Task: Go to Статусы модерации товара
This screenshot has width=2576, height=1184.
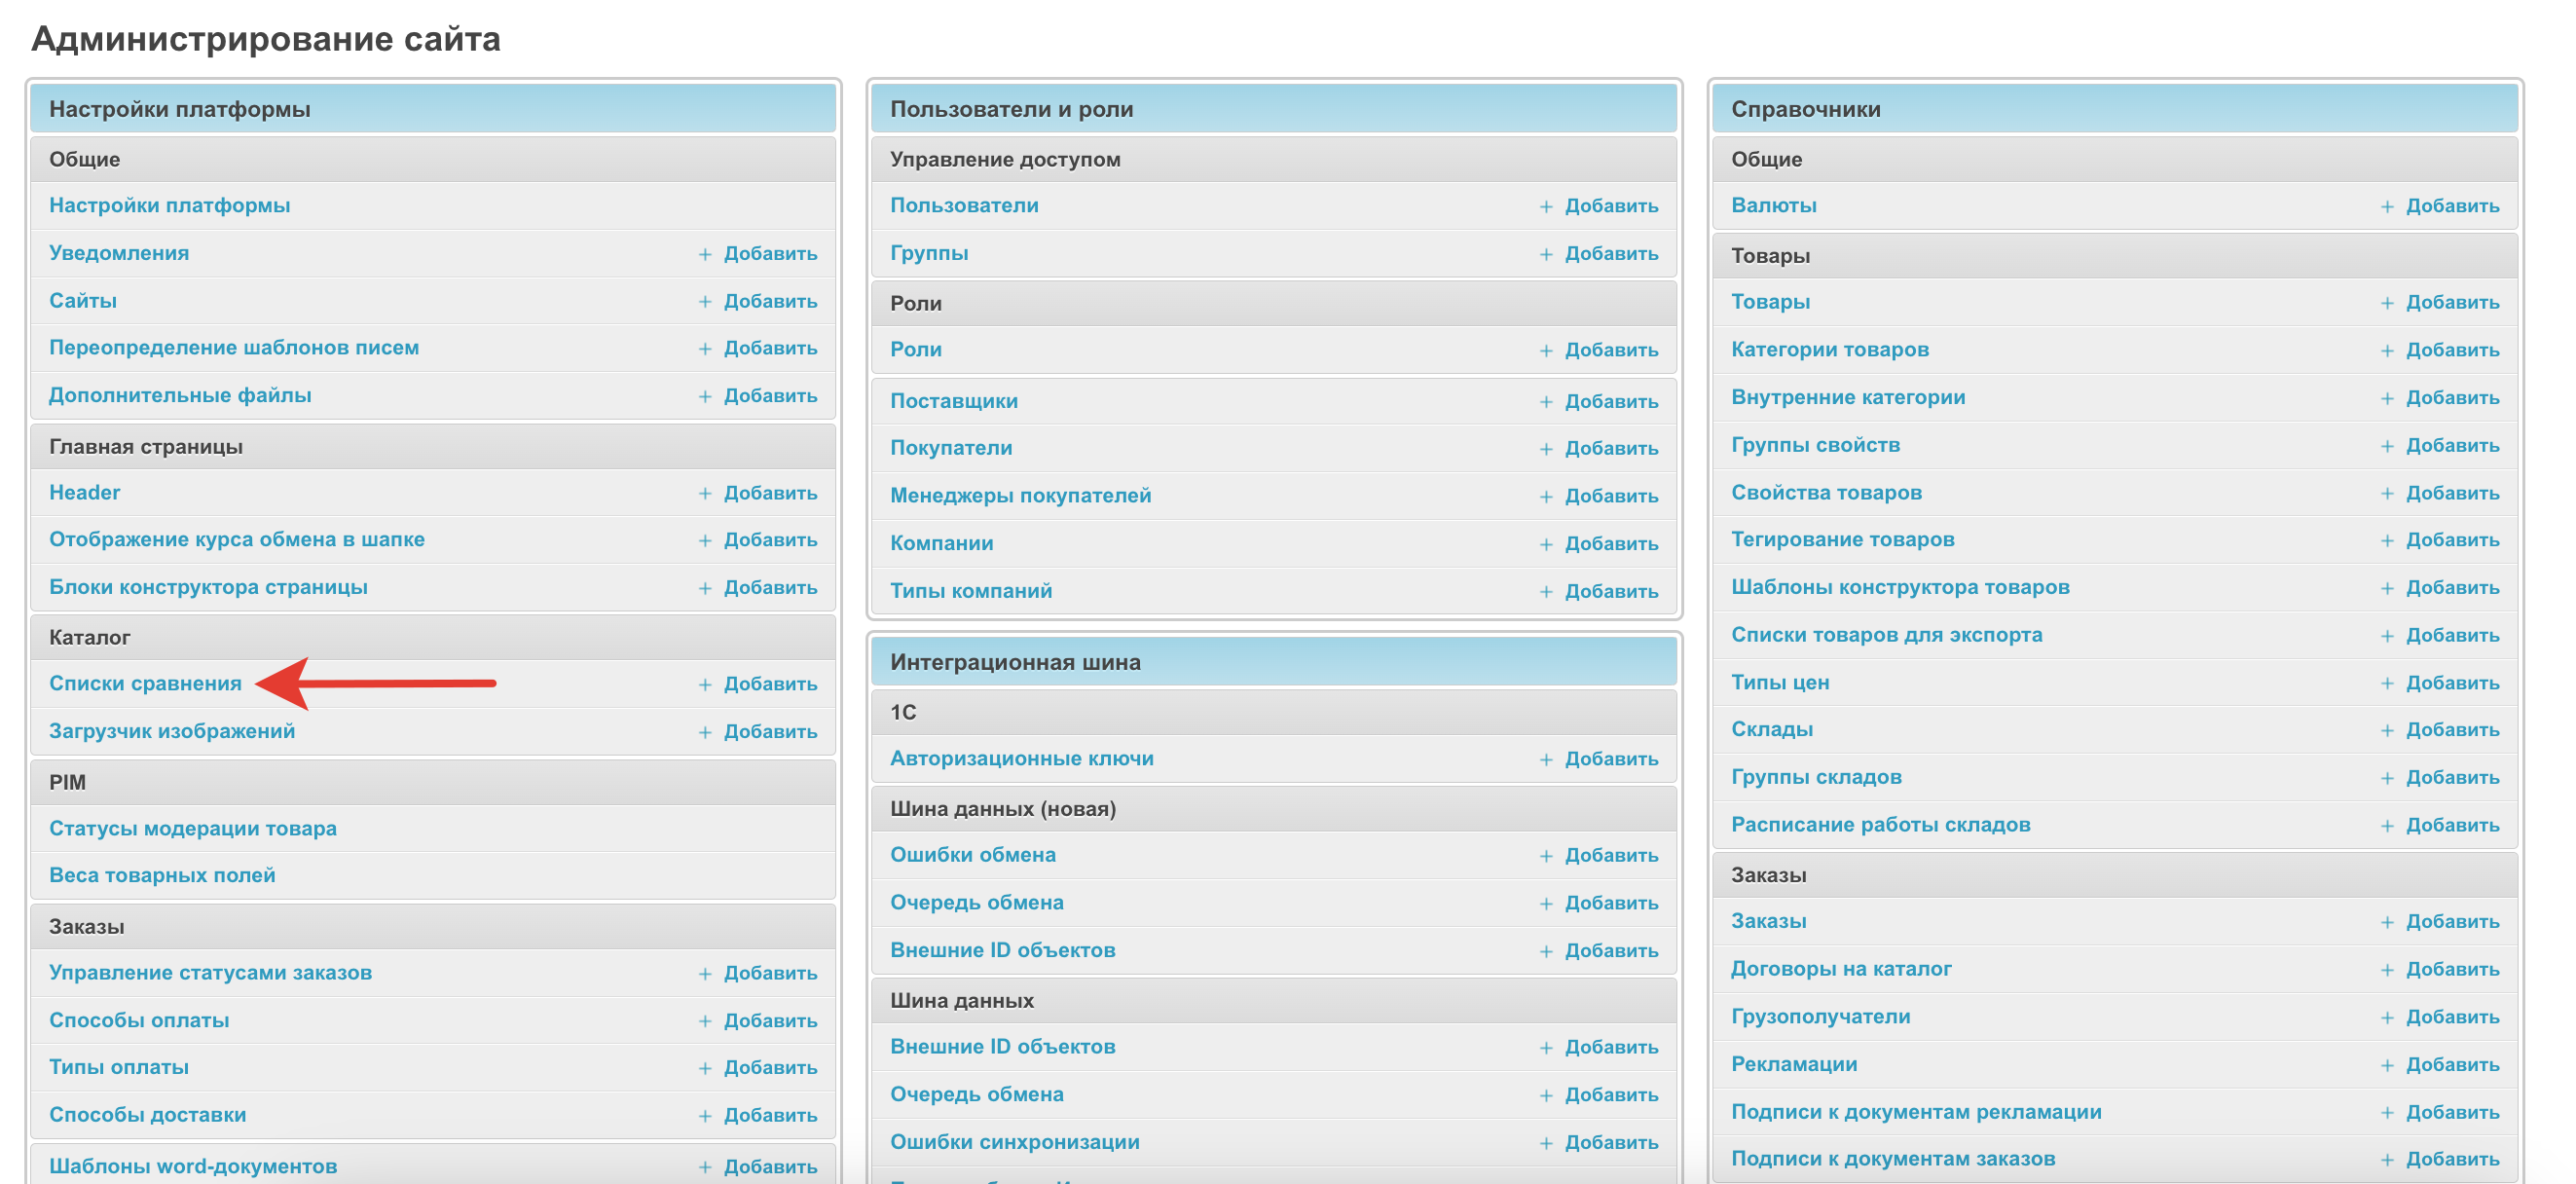Action: click(x=192, y=828)
